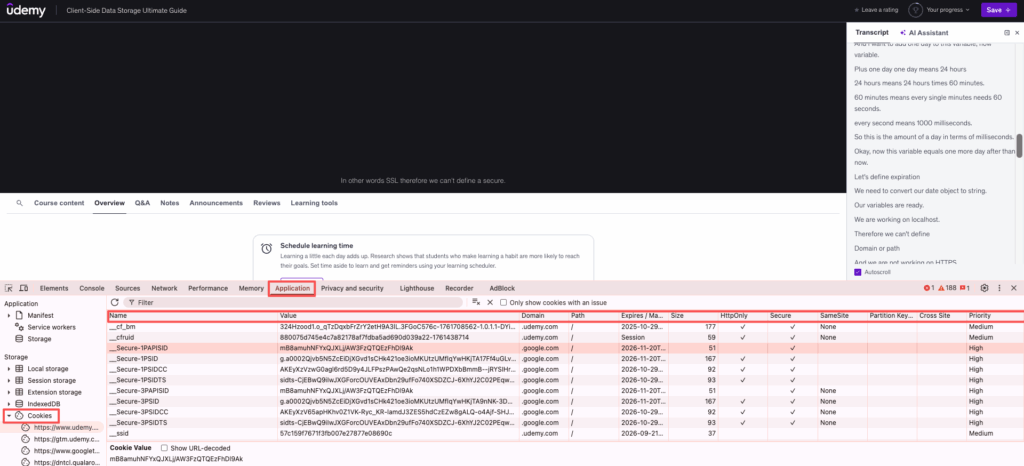Open DevTools settings gear

click(x=984, y=288)
